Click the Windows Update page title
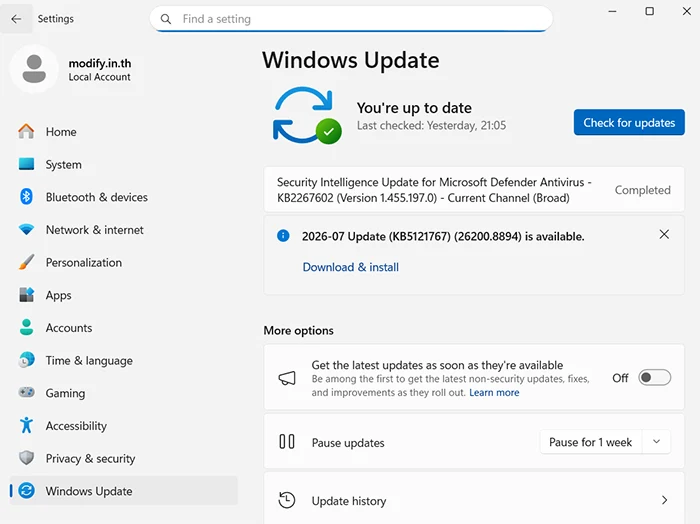This screenshot has height=524, width=700. point(350,60)
